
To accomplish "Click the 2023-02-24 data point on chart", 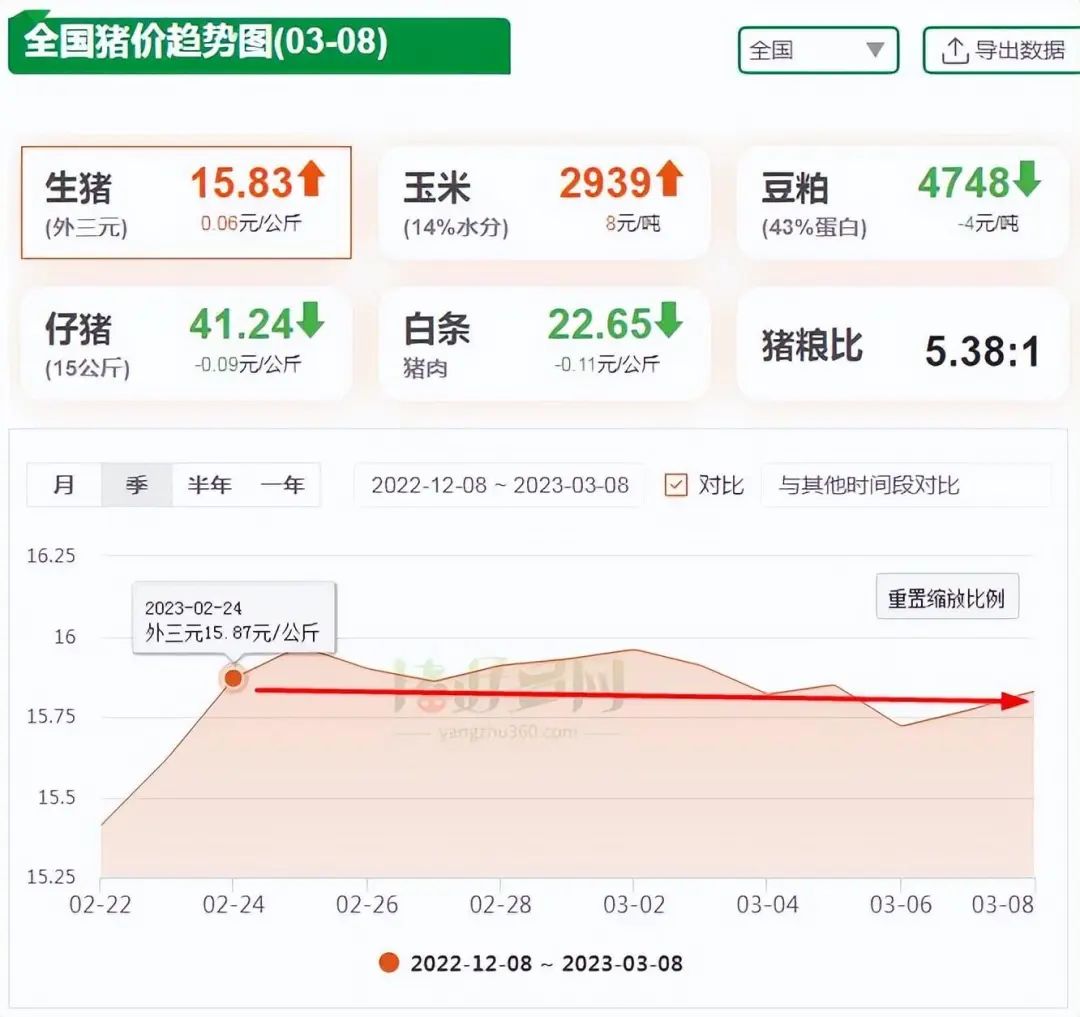I will tap(233, 678).
